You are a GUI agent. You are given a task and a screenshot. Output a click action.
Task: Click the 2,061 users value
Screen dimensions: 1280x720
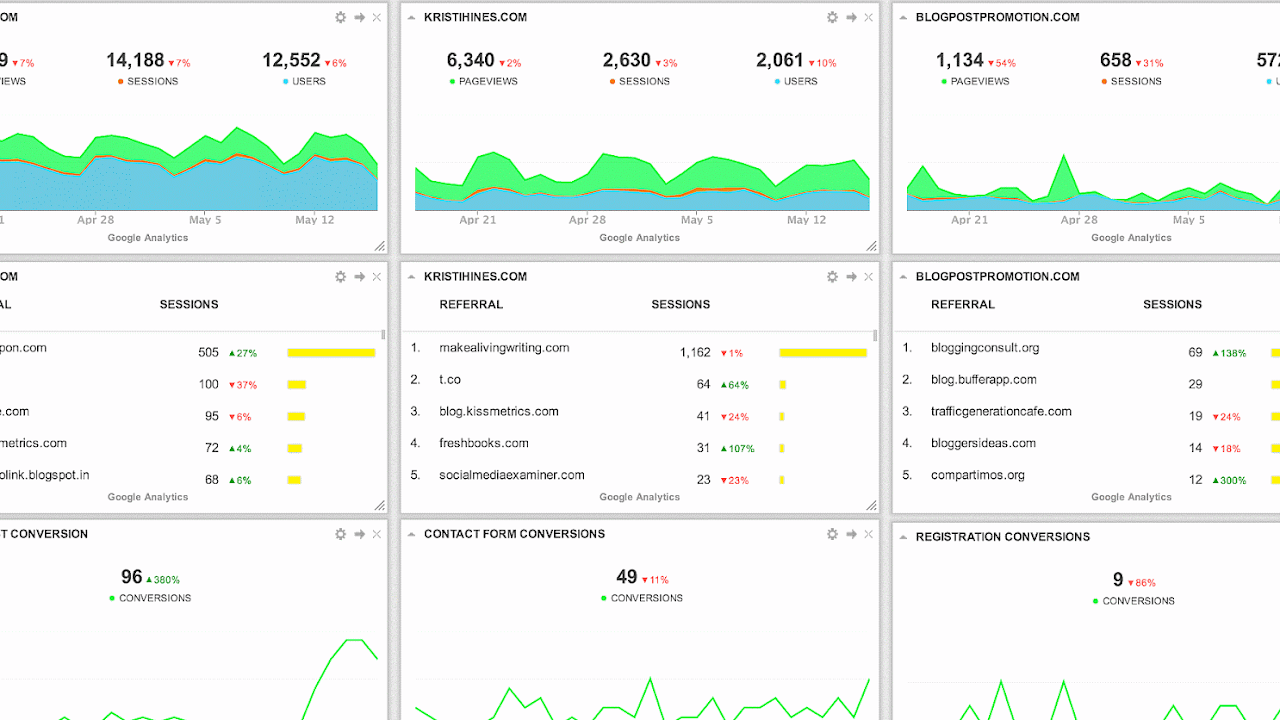(780, 60)
